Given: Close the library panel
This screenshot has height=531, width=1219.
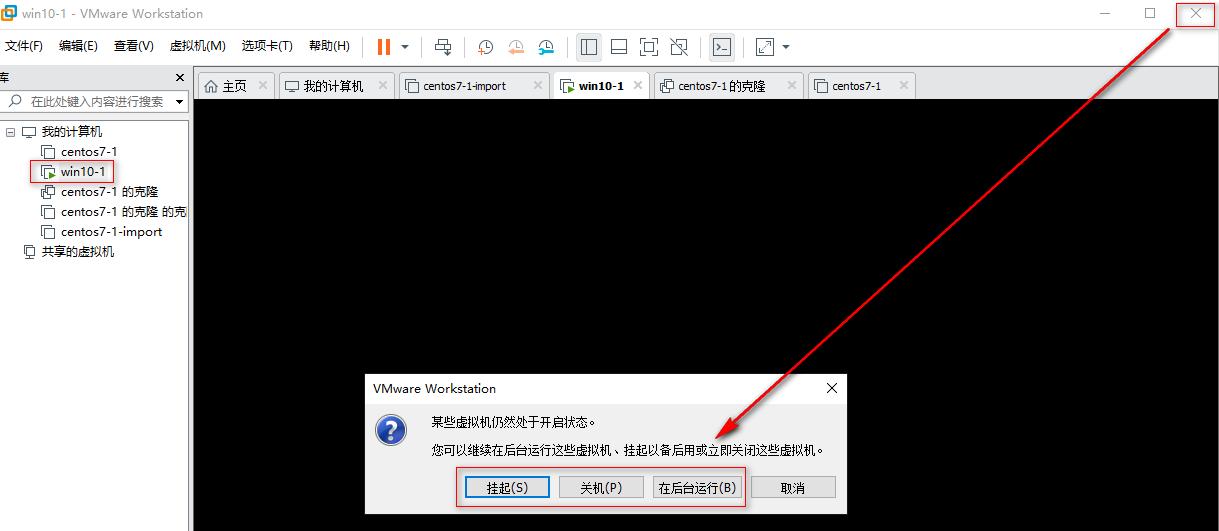Looking at the screenshot, I should point(180,77).
